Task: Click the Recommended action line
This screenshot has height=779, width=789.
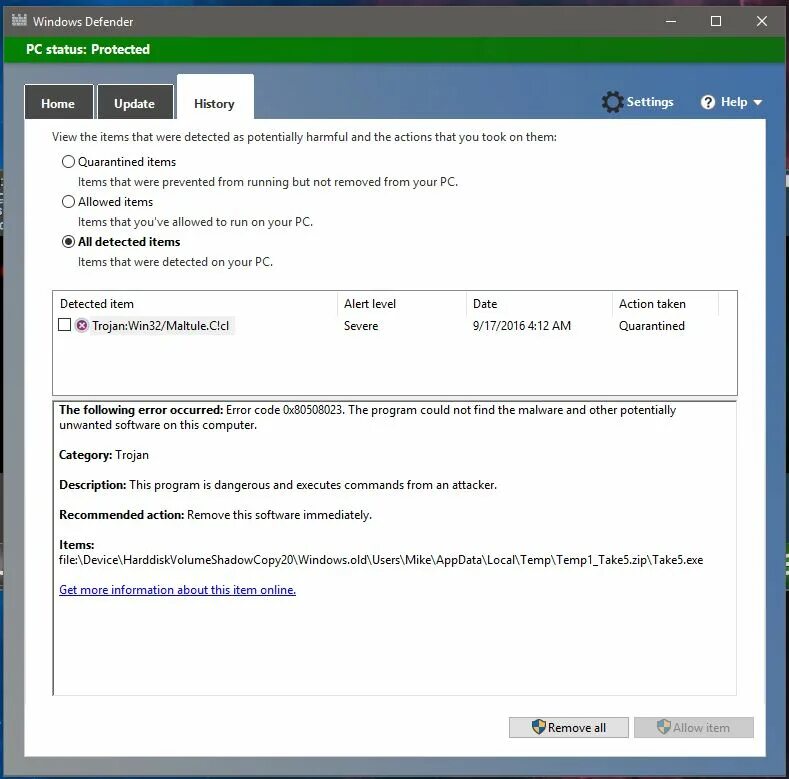Action: pyautogui.click(x=215, y=515)
